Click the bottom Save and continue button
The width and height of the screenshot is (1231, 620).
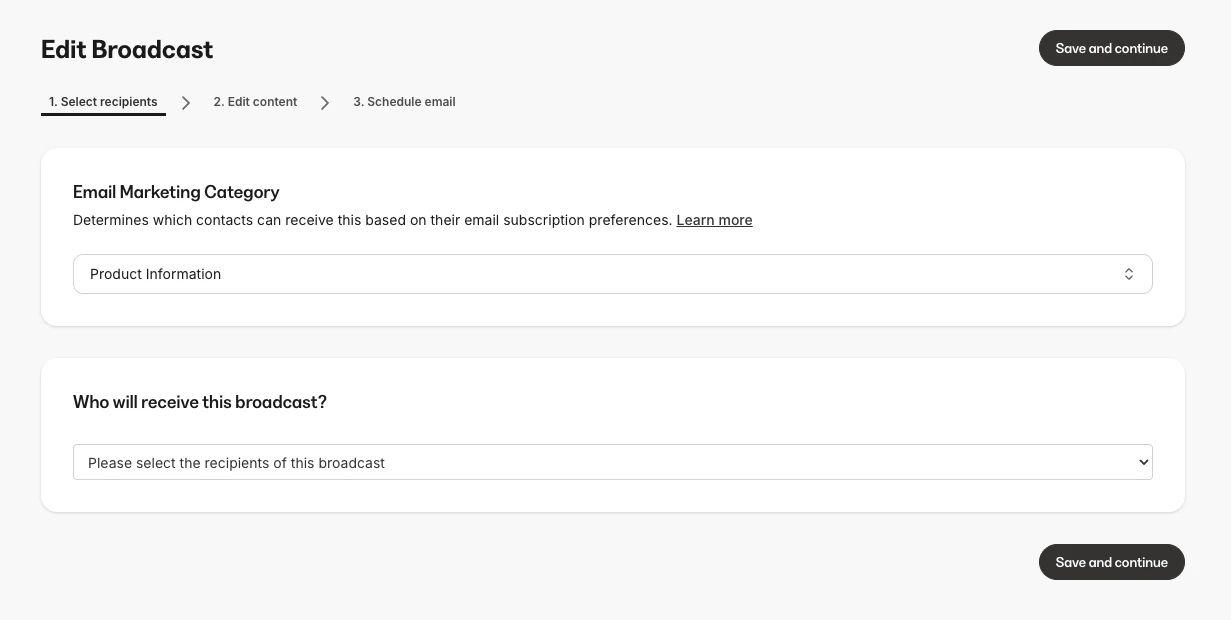(x=1111, y=562)
